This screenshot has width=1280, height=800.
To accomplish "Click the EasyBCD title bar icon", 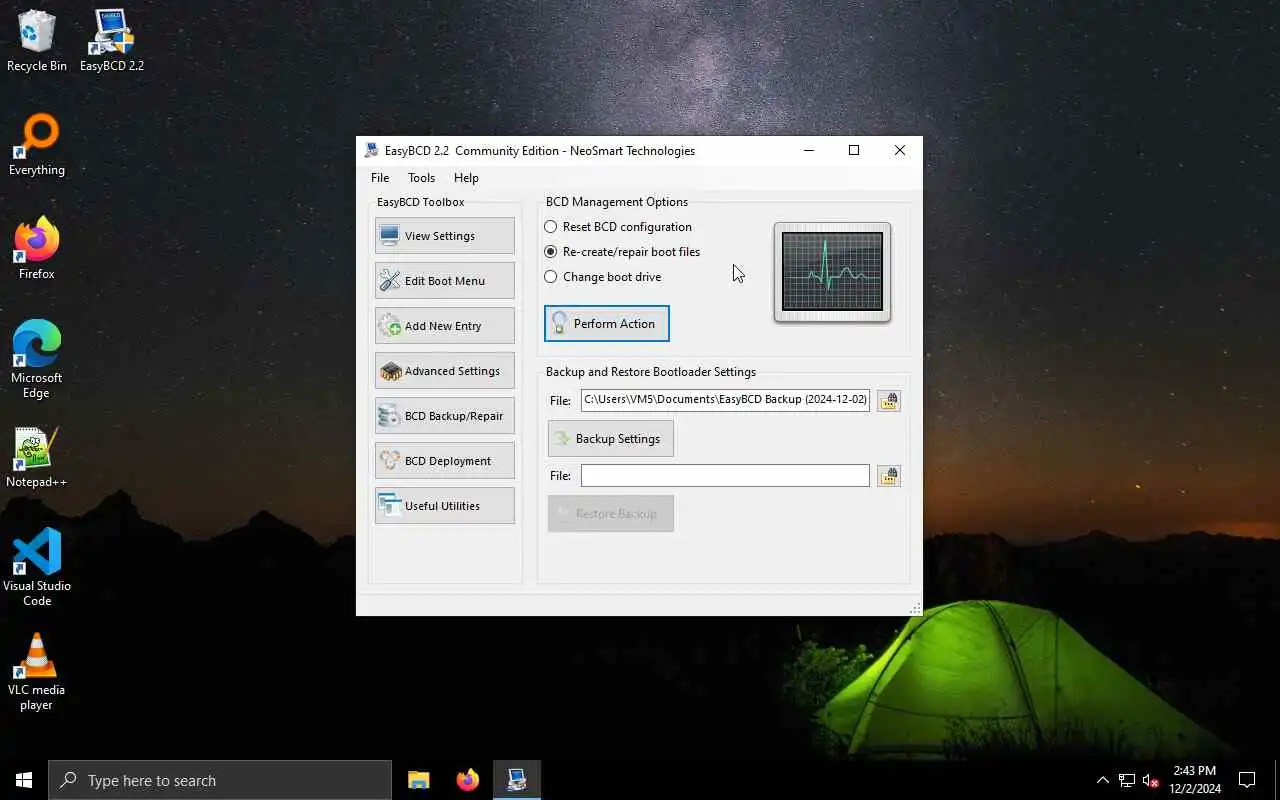I will pos(371,151).
